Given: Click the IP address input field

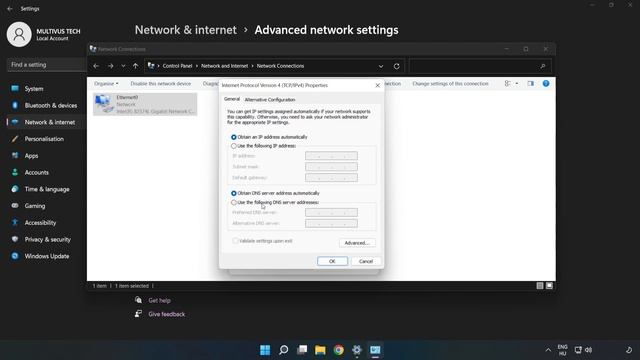Looking at the screenshot, I should [331, 156].
